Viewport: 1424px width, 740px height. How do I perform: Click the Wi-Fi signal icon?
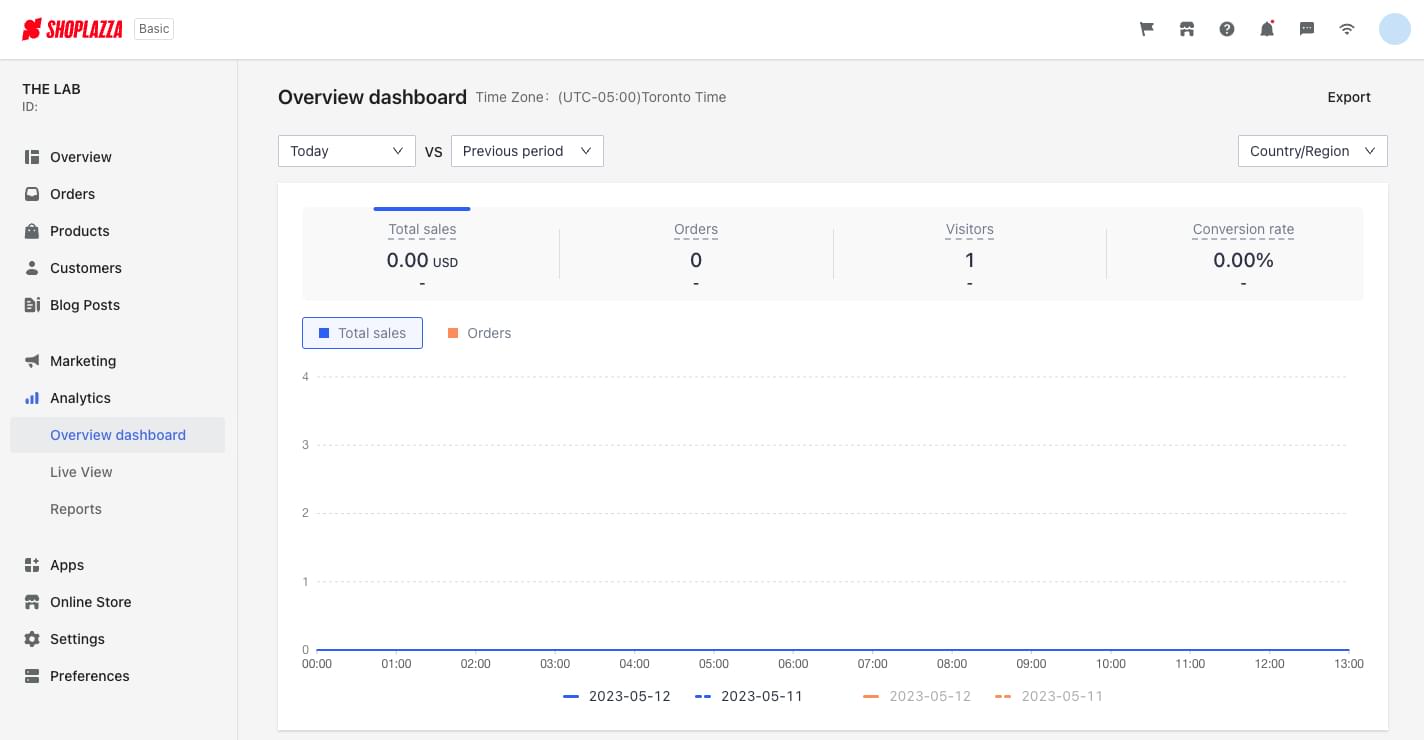1347,29
